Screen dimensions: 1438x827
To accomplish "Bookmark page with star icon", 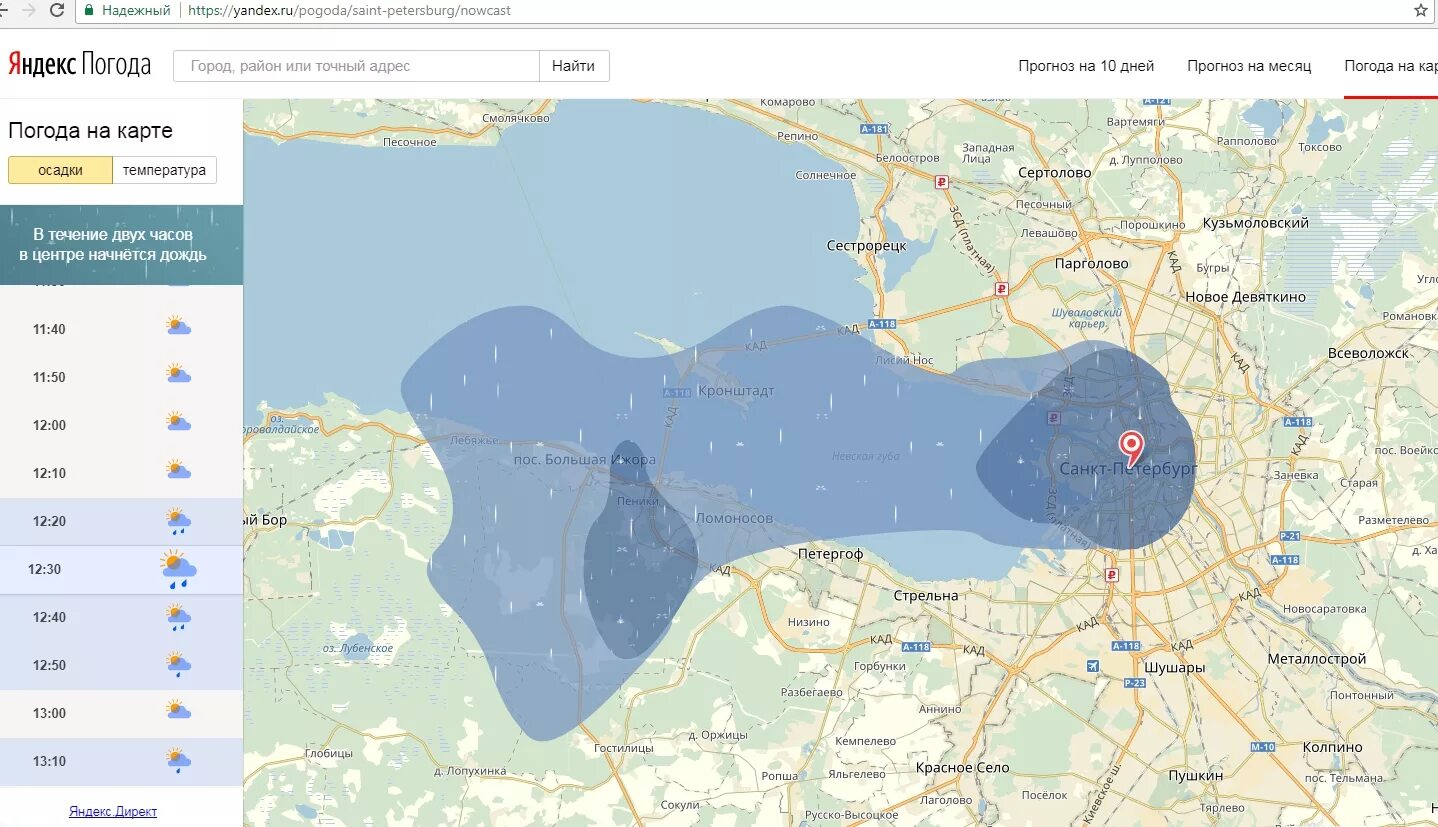I will point(1421,10).
